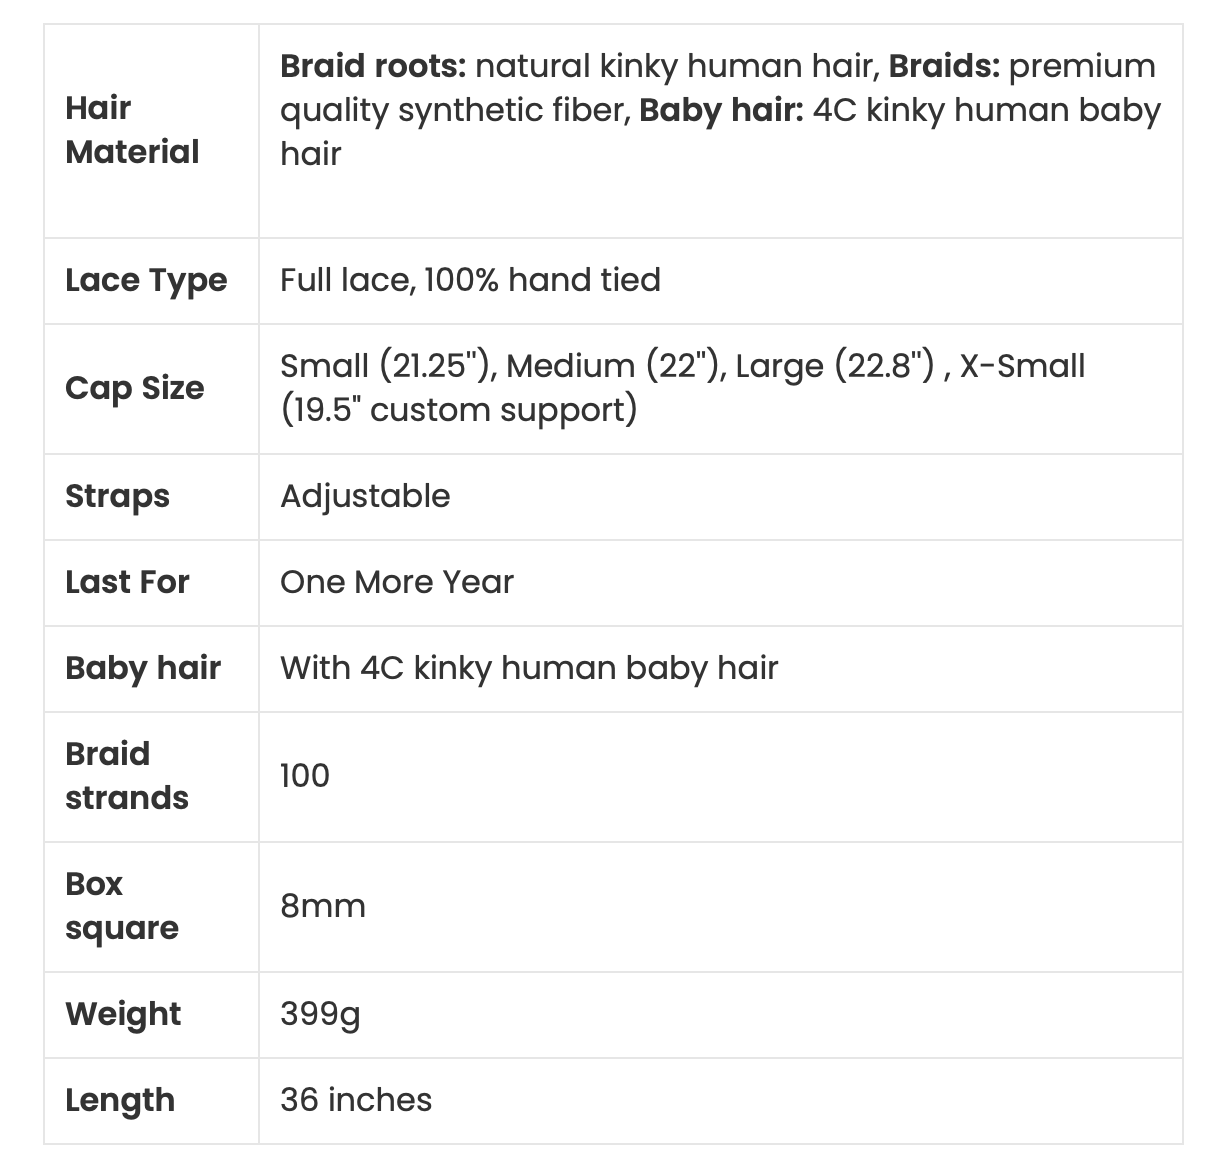Click the Cap Size row label
Screen dimensions: 1216x1176
(134, 388)
